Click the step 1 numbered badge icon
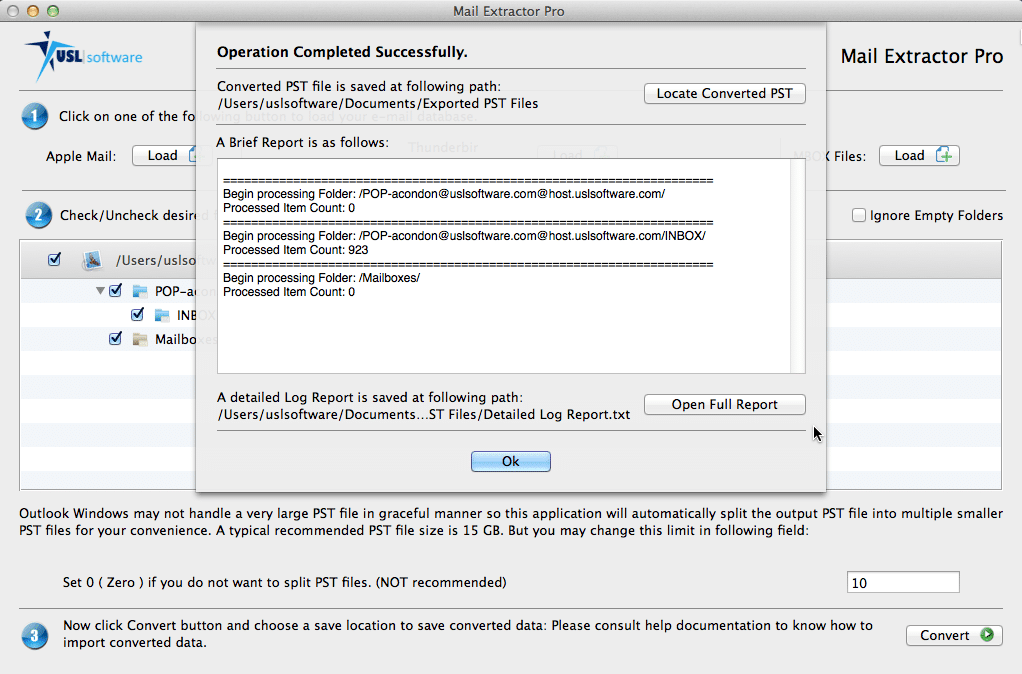 [x=35, y=116]
